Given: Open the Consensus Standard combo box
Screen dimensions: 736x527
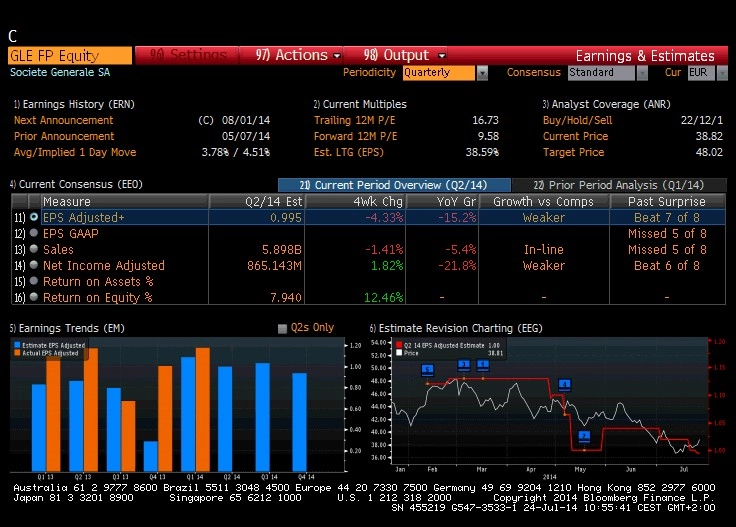Looking at the screenshot, I should (x=601, y=73).
